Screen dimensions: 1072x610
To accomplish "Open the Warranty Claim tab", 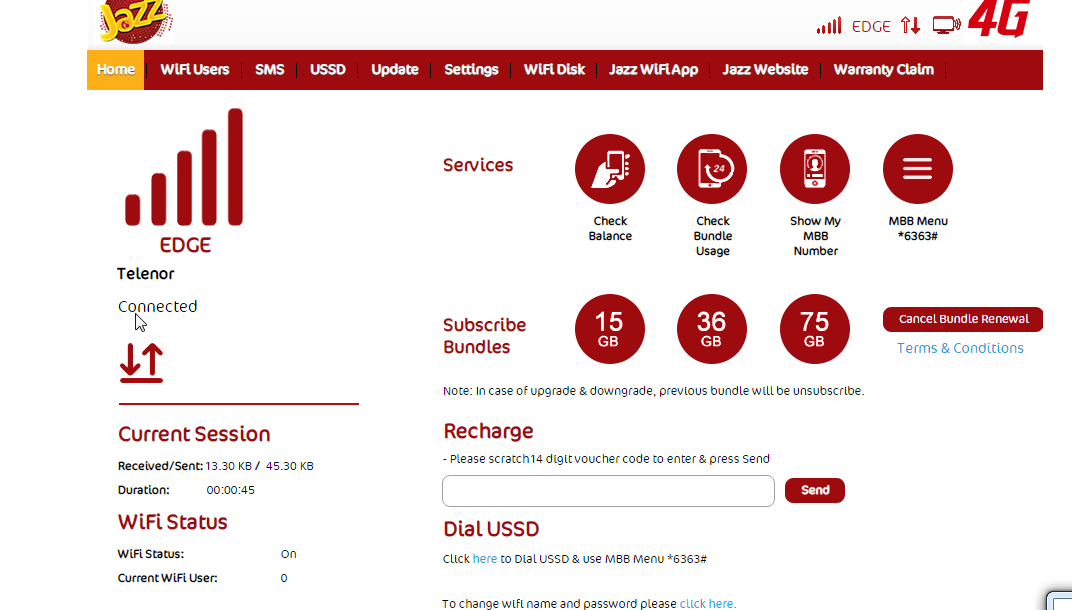I will (883, 69).
